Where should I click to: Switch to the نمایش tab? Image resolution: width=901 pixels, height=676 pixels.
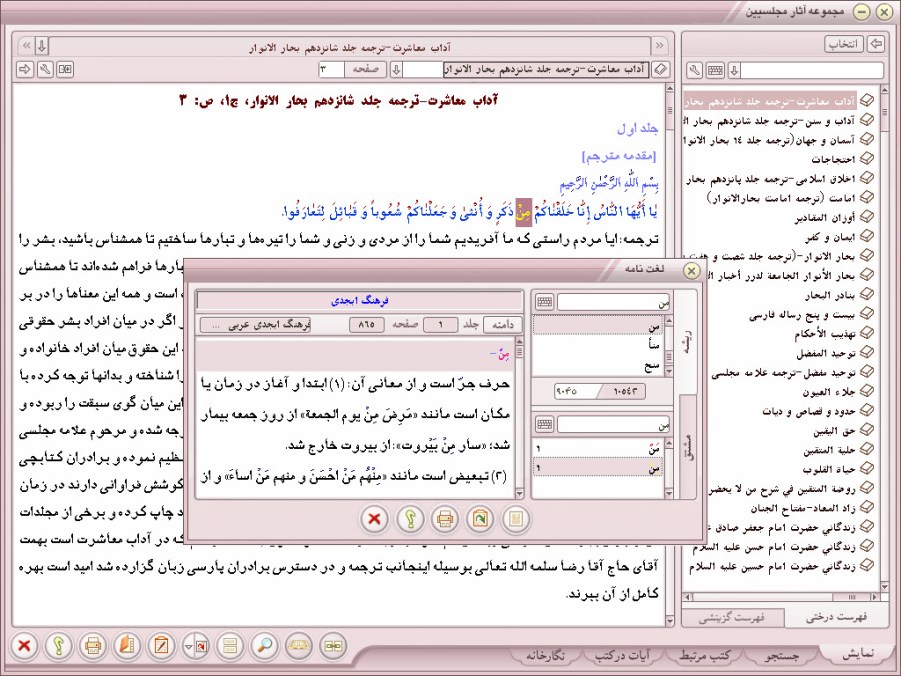coord(858,654)
